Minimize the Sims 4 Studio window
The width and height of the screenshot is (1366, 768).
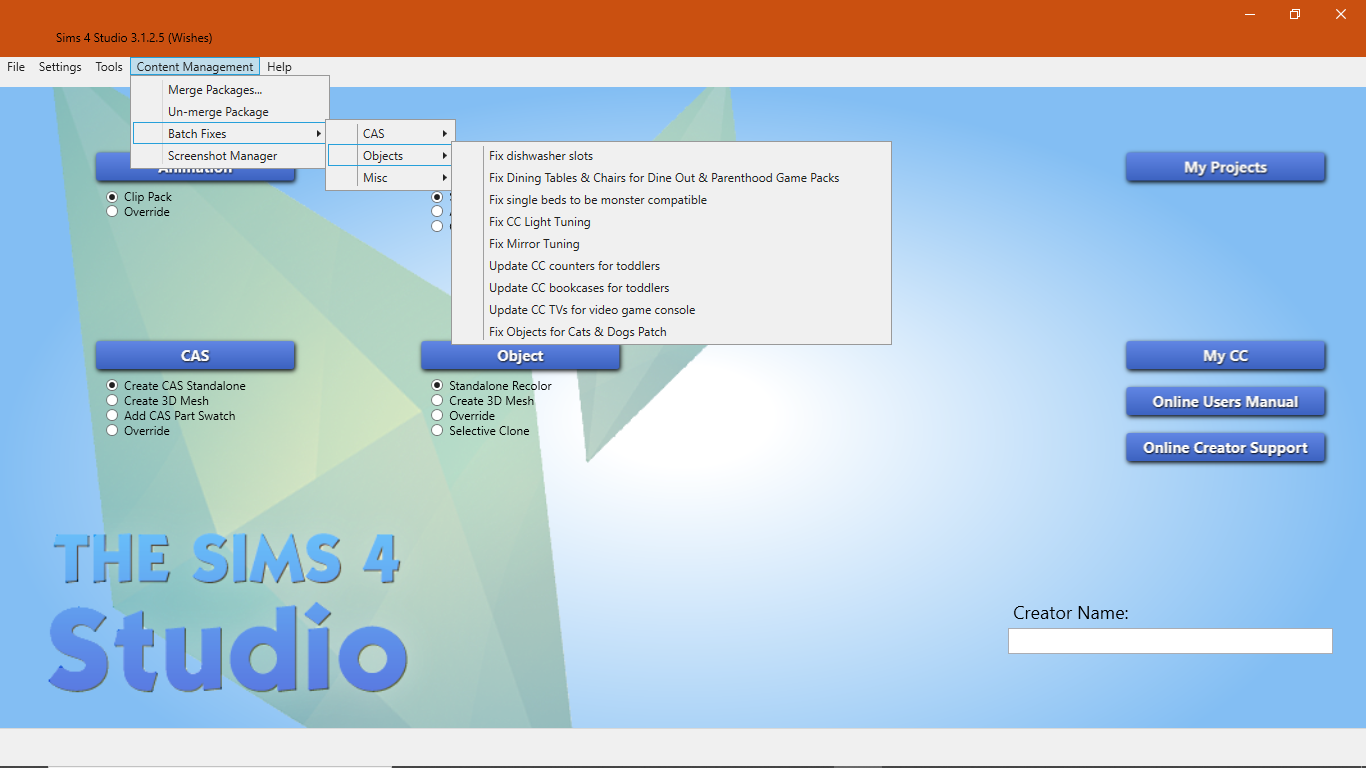1250,14
